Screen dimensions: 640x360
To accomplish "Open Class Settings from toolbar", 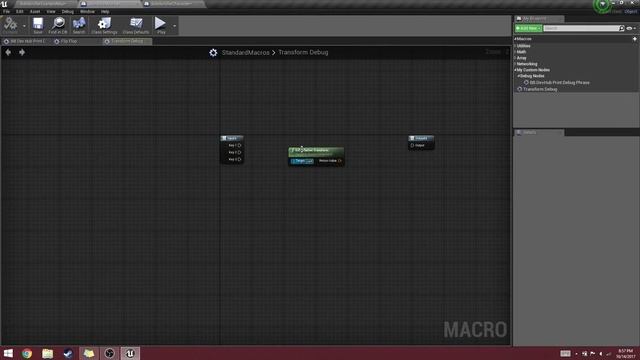I will point(104,25).
